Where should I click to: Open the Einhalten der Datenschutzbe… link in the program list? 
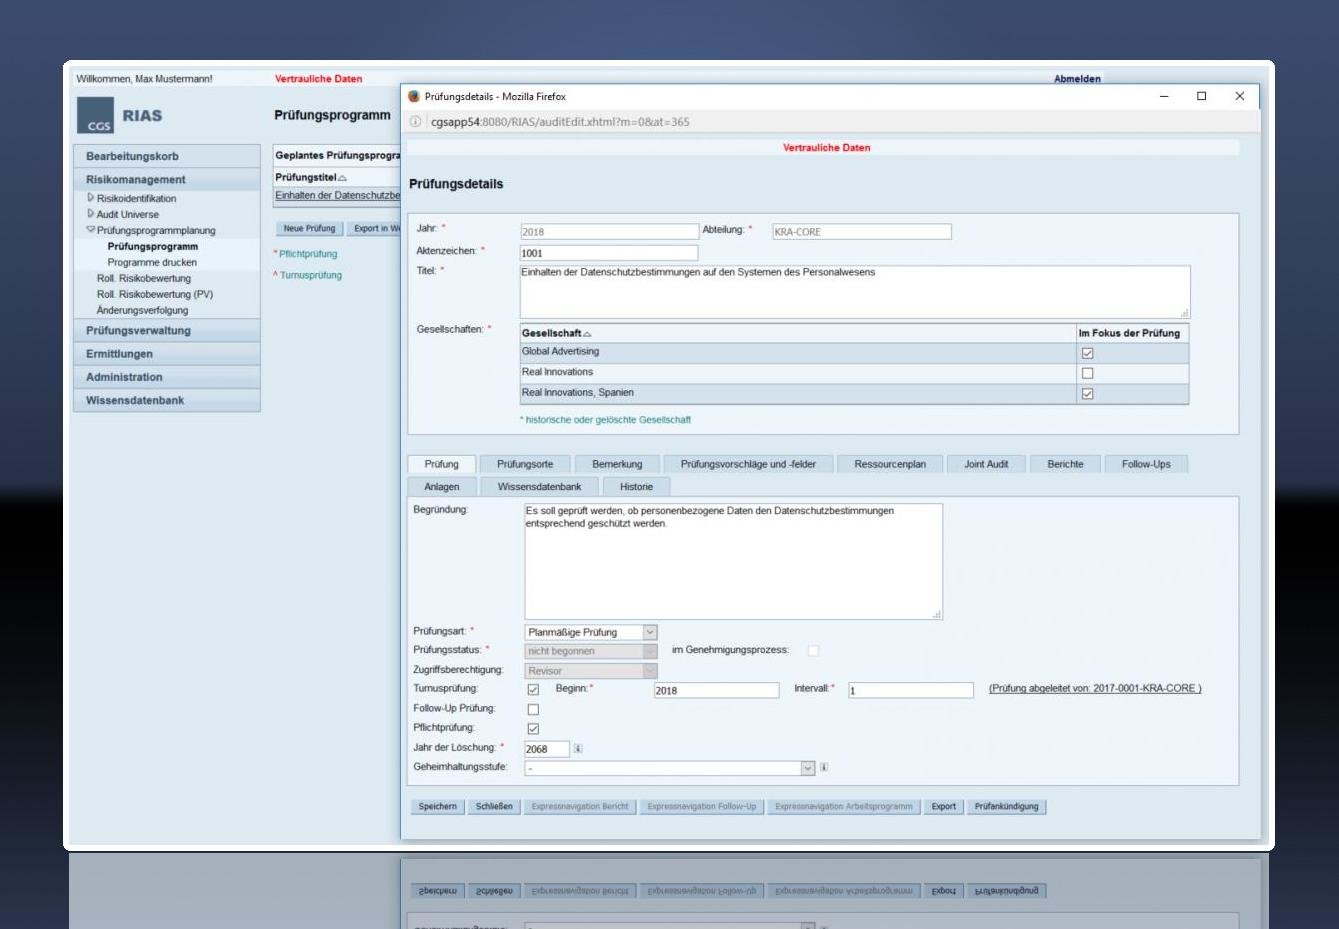[x=338, y=196]
